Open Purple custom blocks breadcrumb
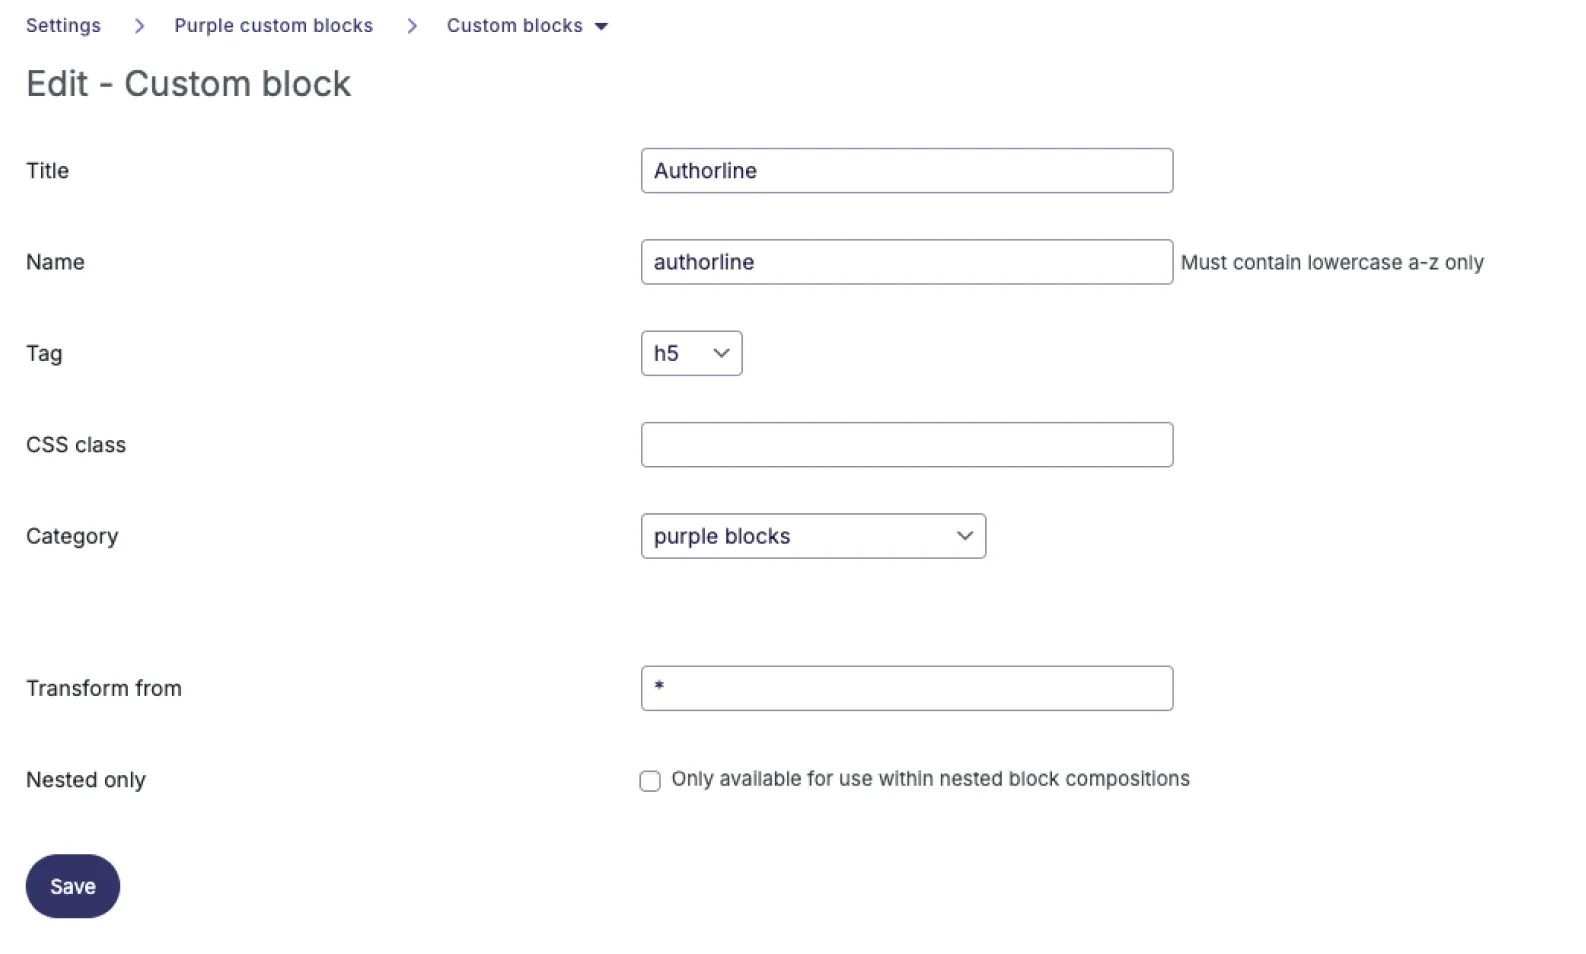 click(273, 25)
